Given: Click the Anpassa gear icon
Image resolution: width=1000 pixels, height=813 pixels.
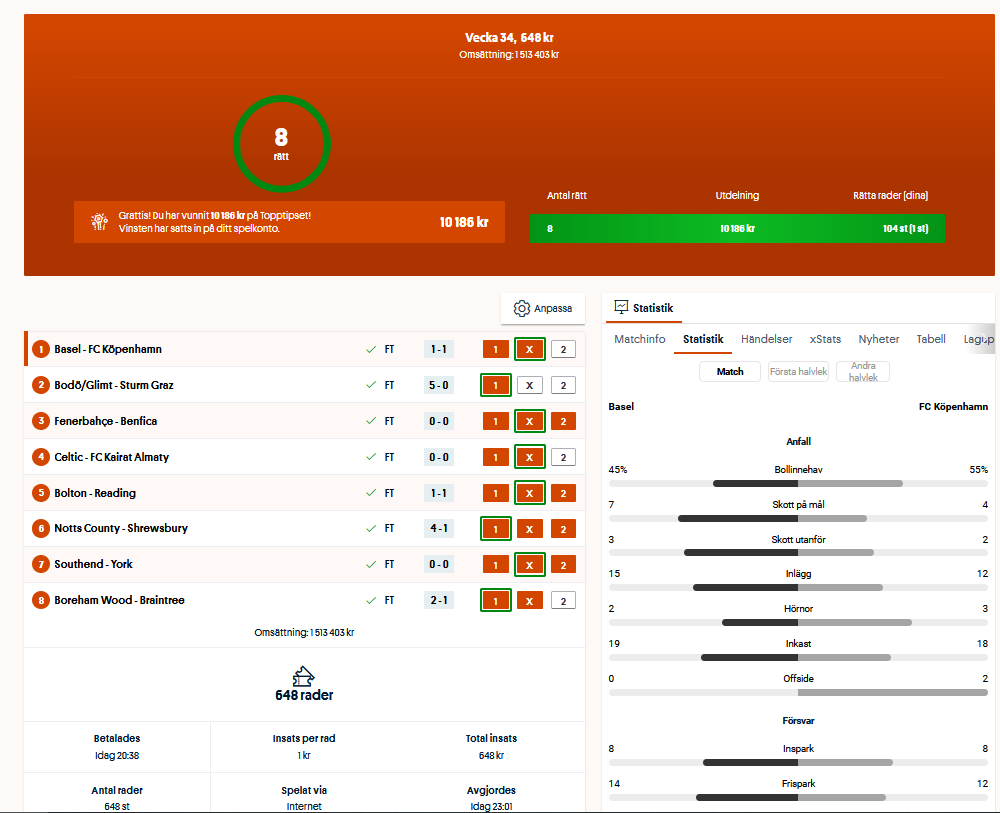Looking at the screenshot, I should (x=522, y=309).
